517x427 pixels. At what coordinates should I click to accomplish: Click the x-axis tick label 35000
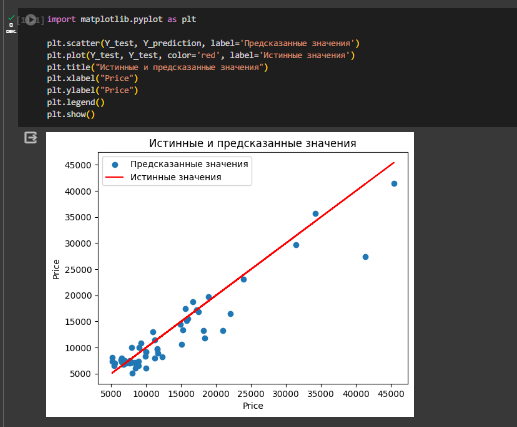321,394
